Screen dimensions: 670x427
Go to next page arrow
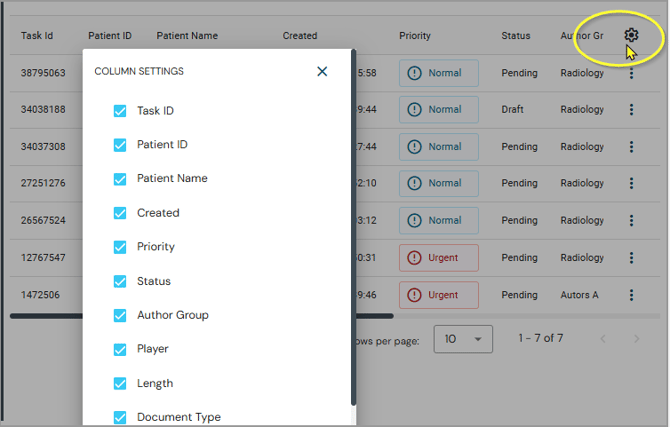(x=637, y=339)
